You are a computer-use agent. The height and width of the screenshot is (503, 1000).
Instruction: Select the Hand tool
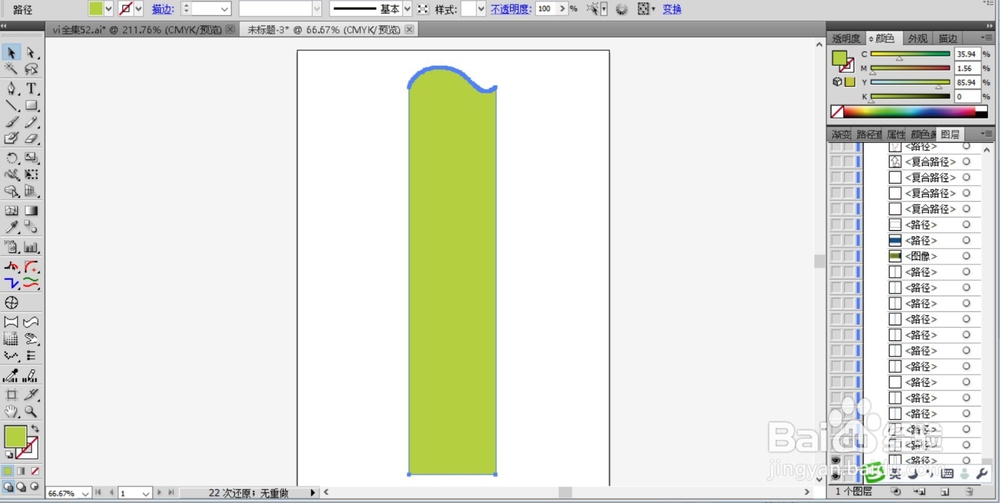[x=11, y=411]
